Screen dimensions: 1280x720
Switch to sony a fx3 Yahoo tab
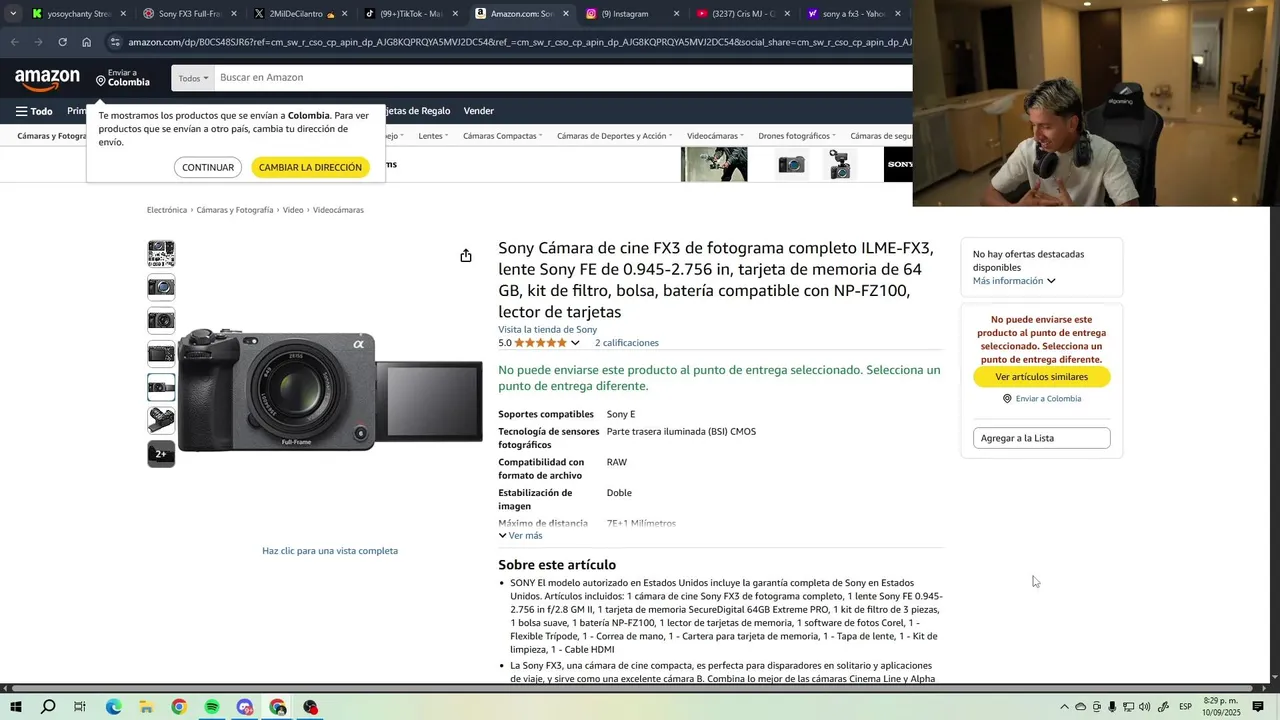851,14
